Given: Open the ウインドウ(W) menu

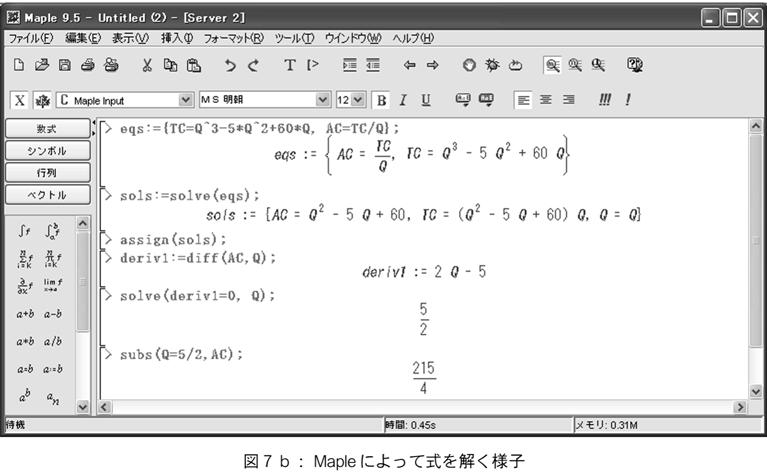Looking at the screenshot, I should 353,38.
